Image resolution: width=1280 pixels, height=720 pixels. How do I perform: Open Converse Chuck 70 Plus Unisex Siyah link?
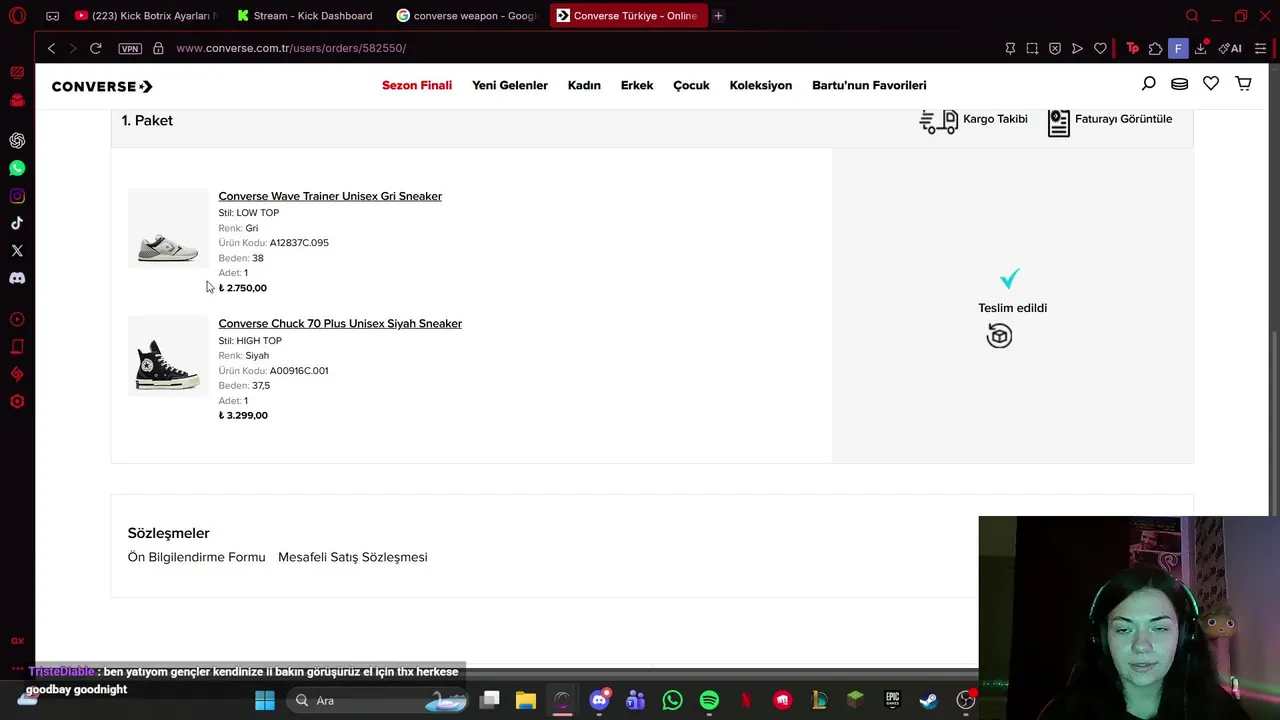[x=340, y=323]
